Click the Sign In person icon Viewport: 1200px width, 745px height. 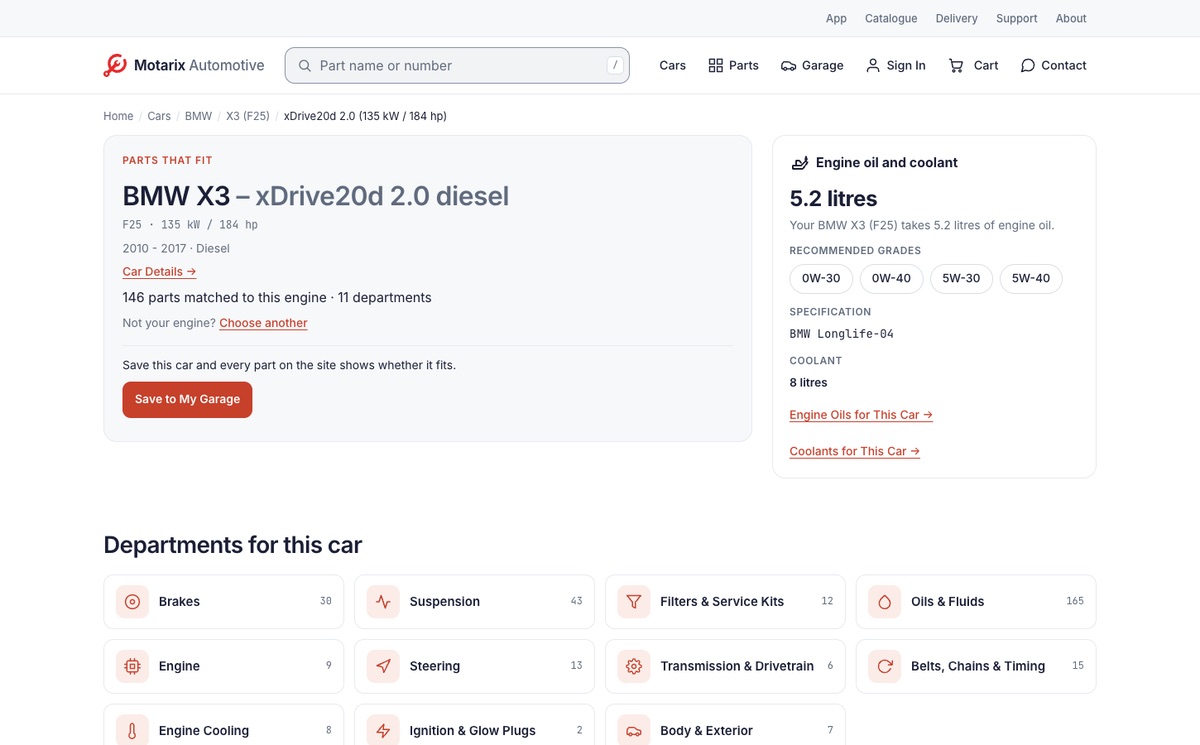coord(873,66)
